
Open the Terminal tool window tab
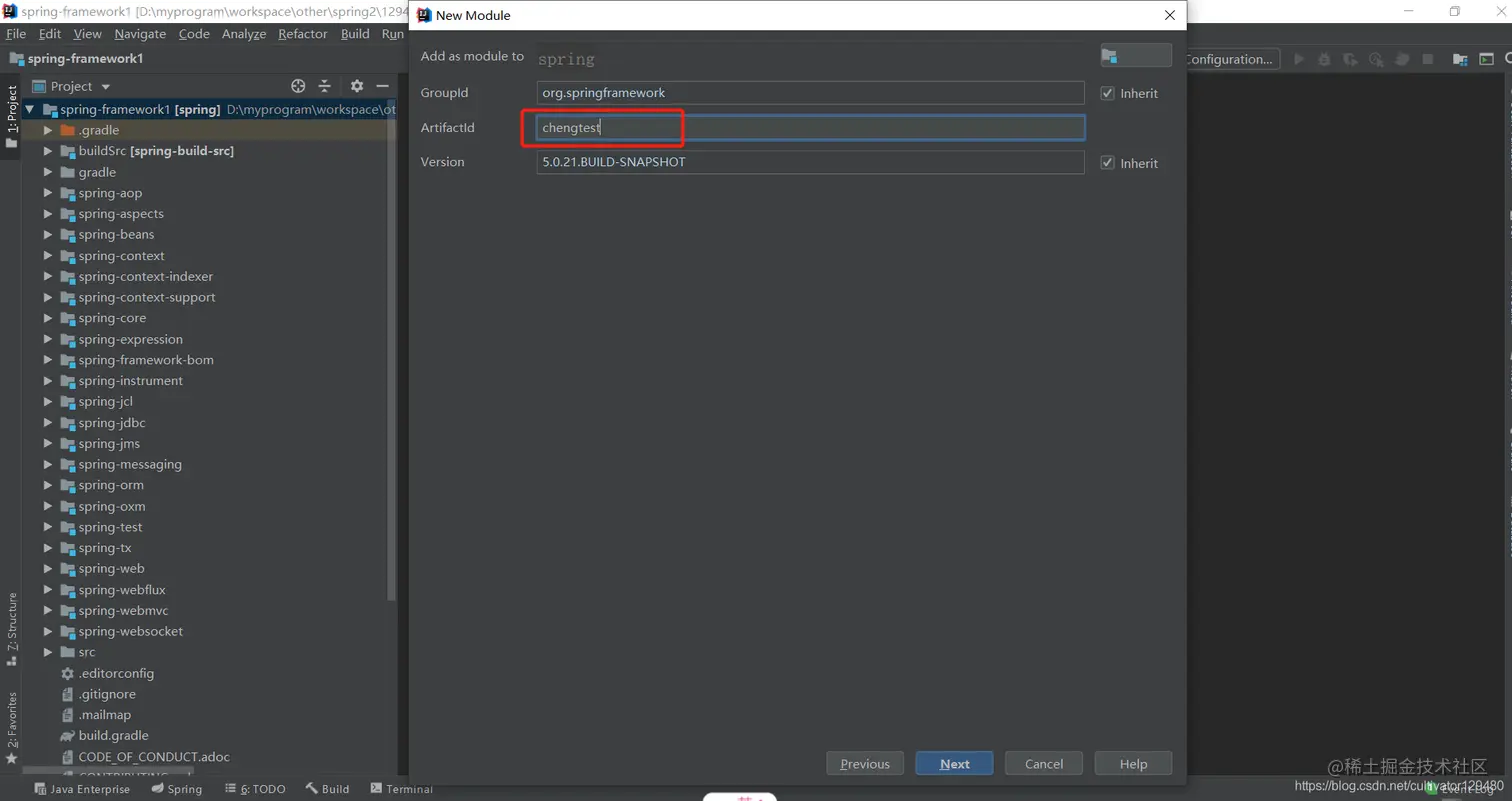coord(401,789)
